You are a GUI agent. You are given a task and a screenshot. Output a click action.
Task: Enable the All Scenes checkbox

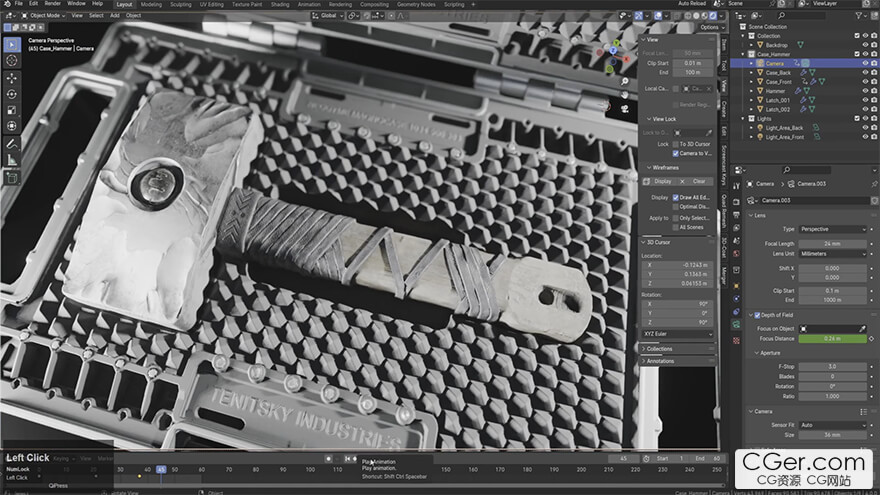click(x=676, y=228)
